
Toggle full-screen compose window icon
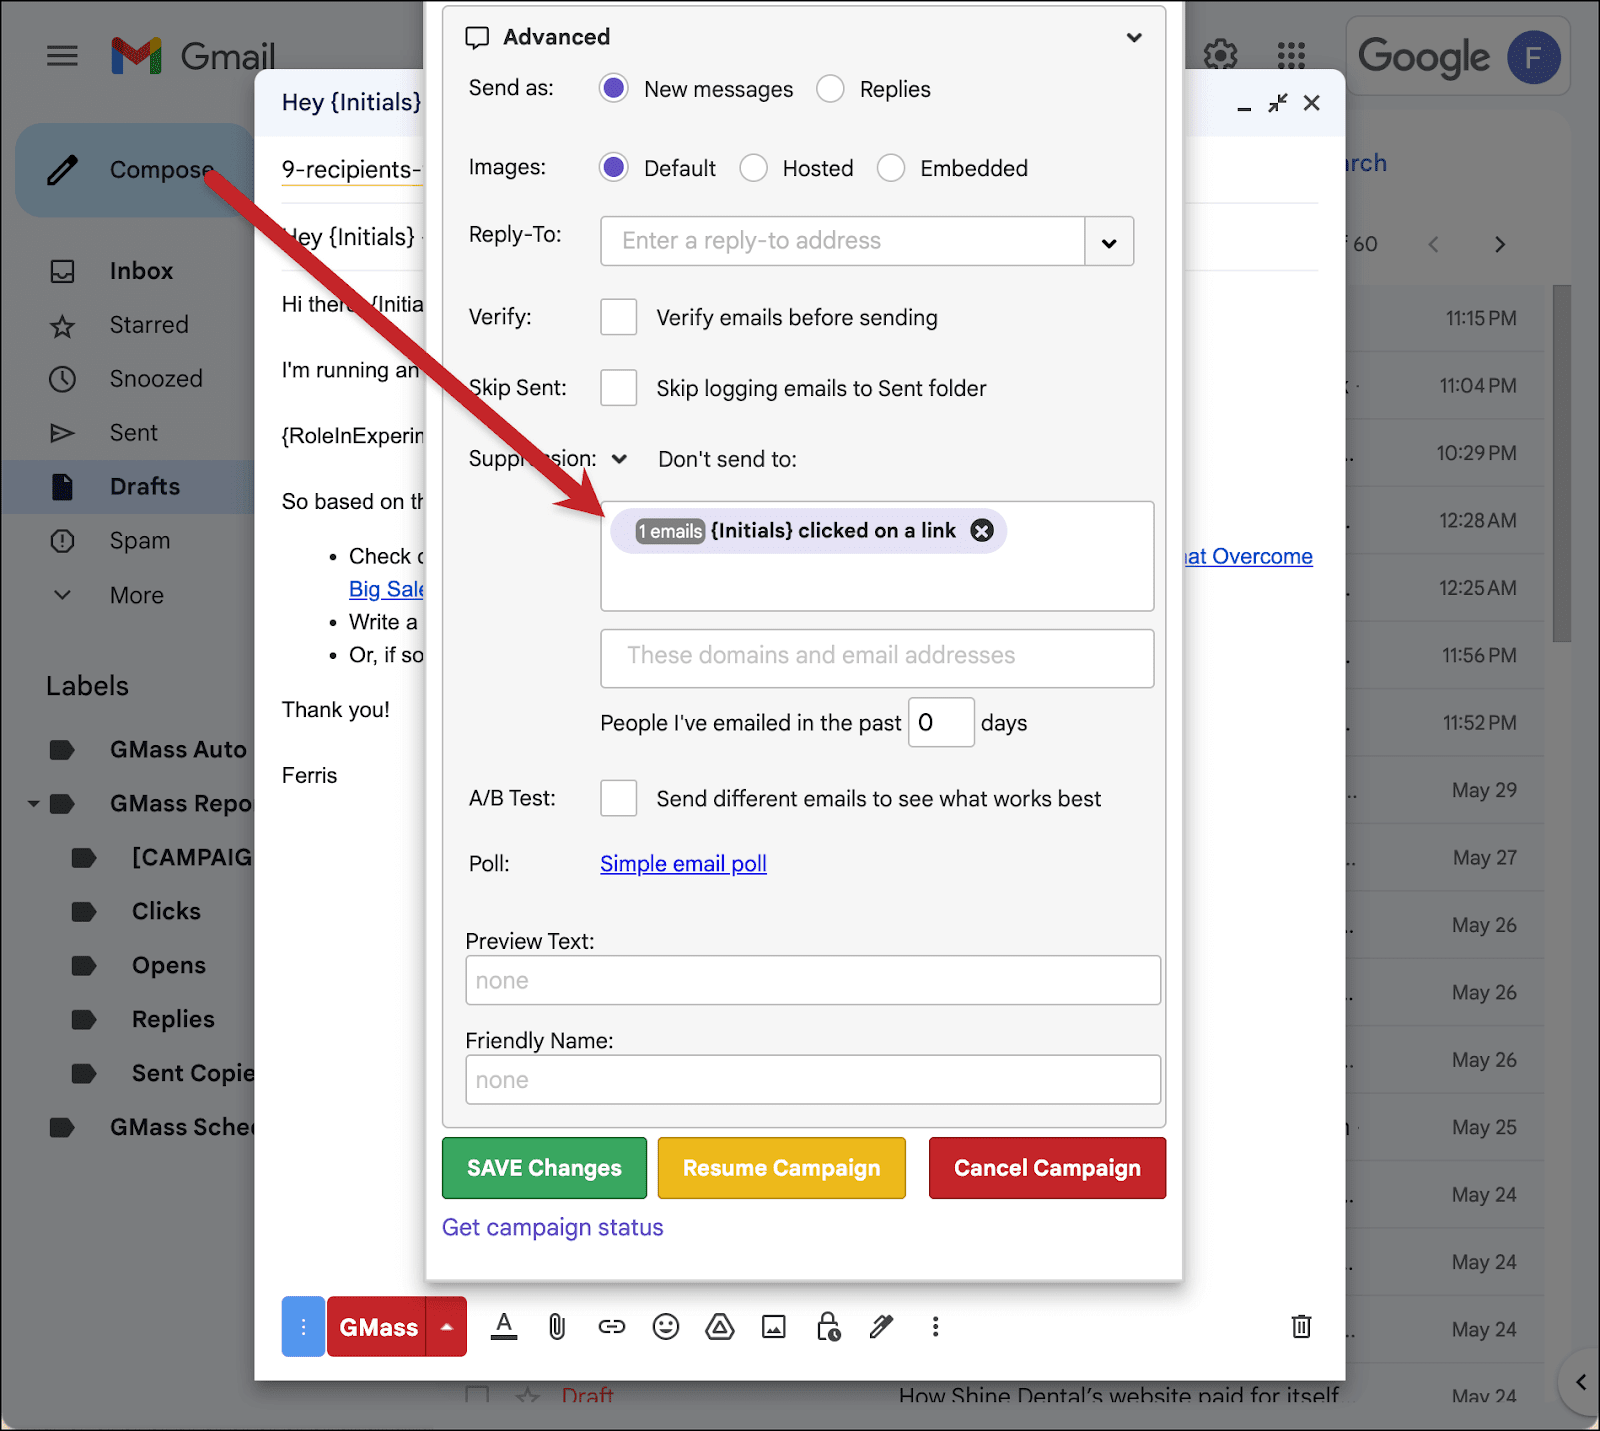pyautogui.click(x=1278, y=103)
